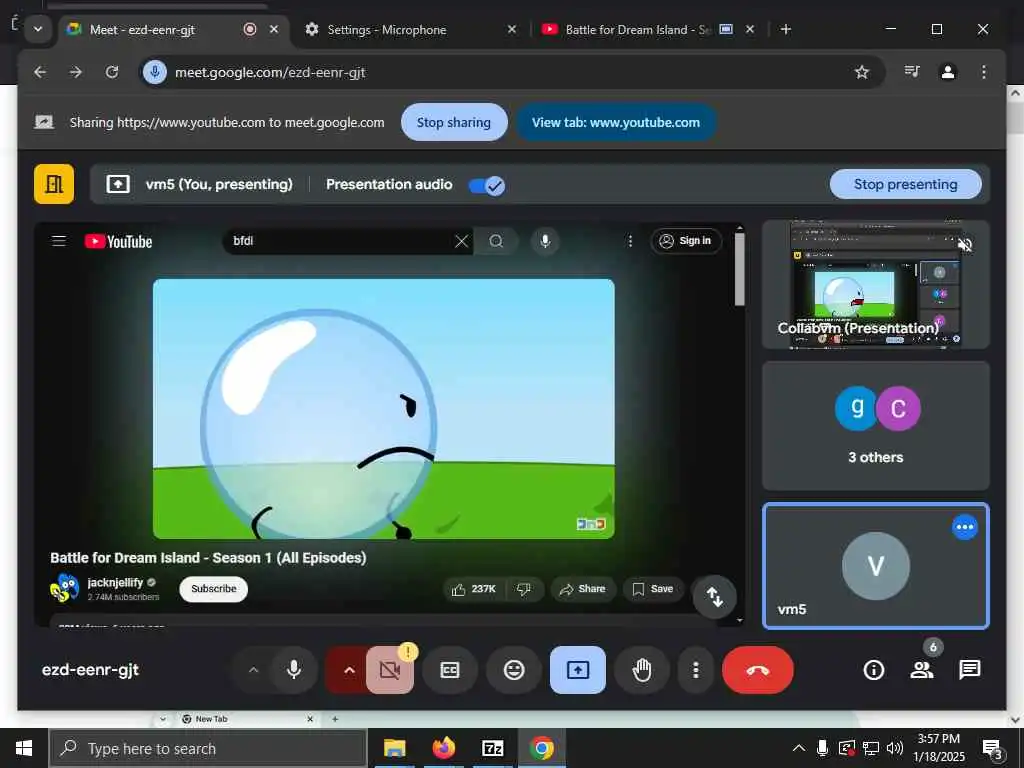Open Firefox from taskbar
Screen dimensions: 1024x768
click(x=443, y=748)
